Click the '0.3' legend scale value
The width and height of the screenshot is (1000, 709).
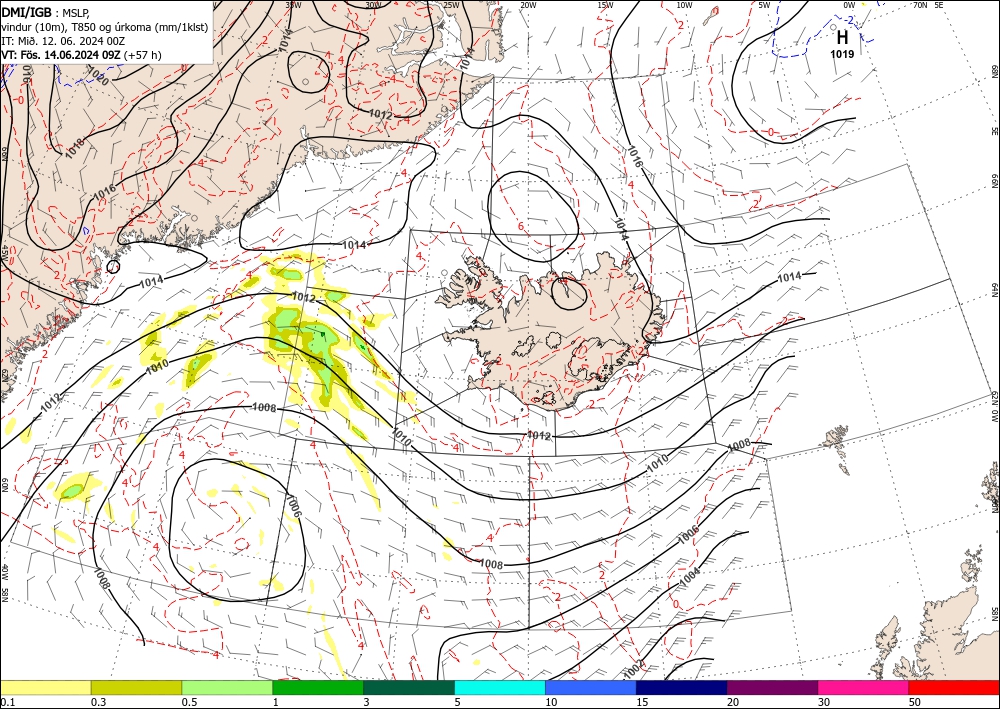[x=98, y=702]
